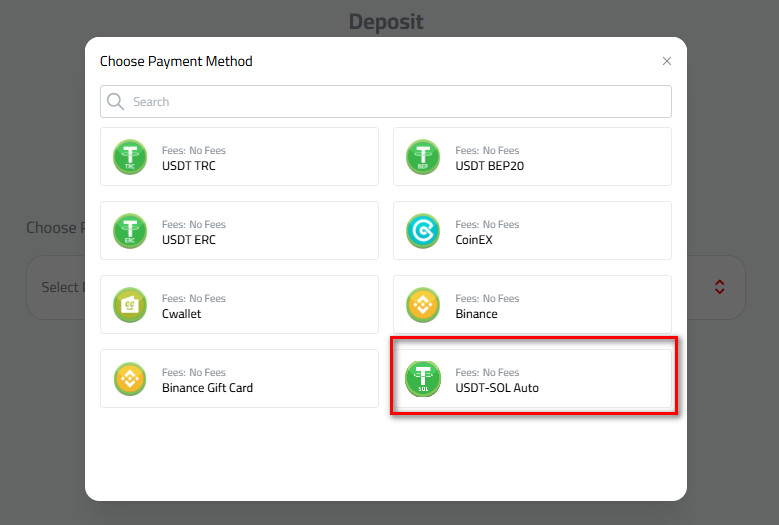Viewport: 779px width, 525px height.
Task: Click the Cwallet logo icon
Action: [130, 305]
